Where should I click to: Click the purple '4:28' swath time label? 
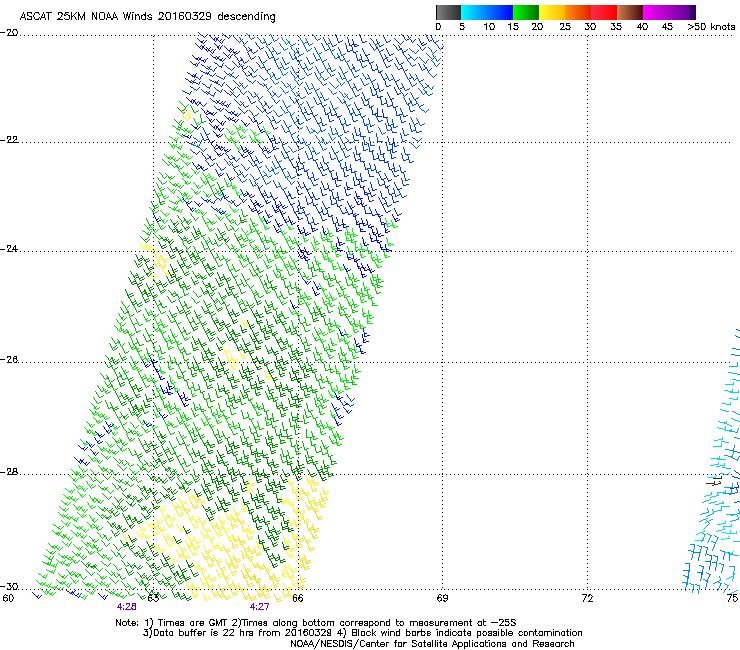pos(126,607)
